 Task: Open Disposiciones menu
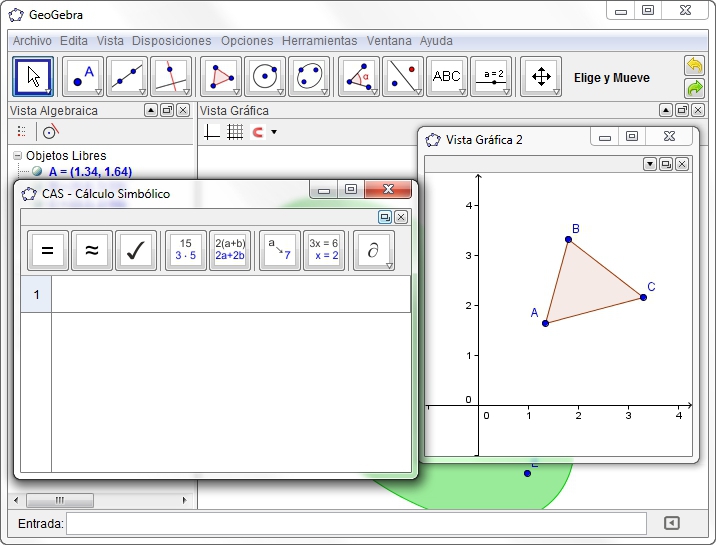pos(172,41)
